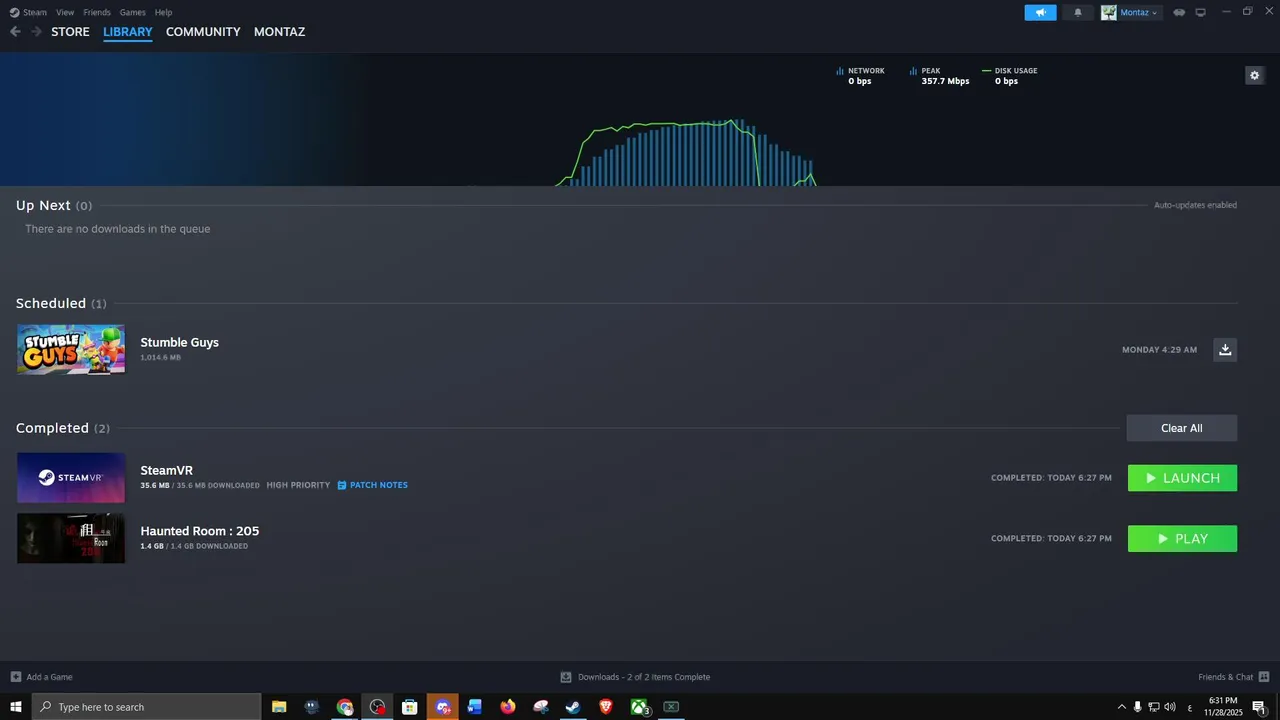
Task: Click the Scheduled section heading
Action: [x=61, y=303]
